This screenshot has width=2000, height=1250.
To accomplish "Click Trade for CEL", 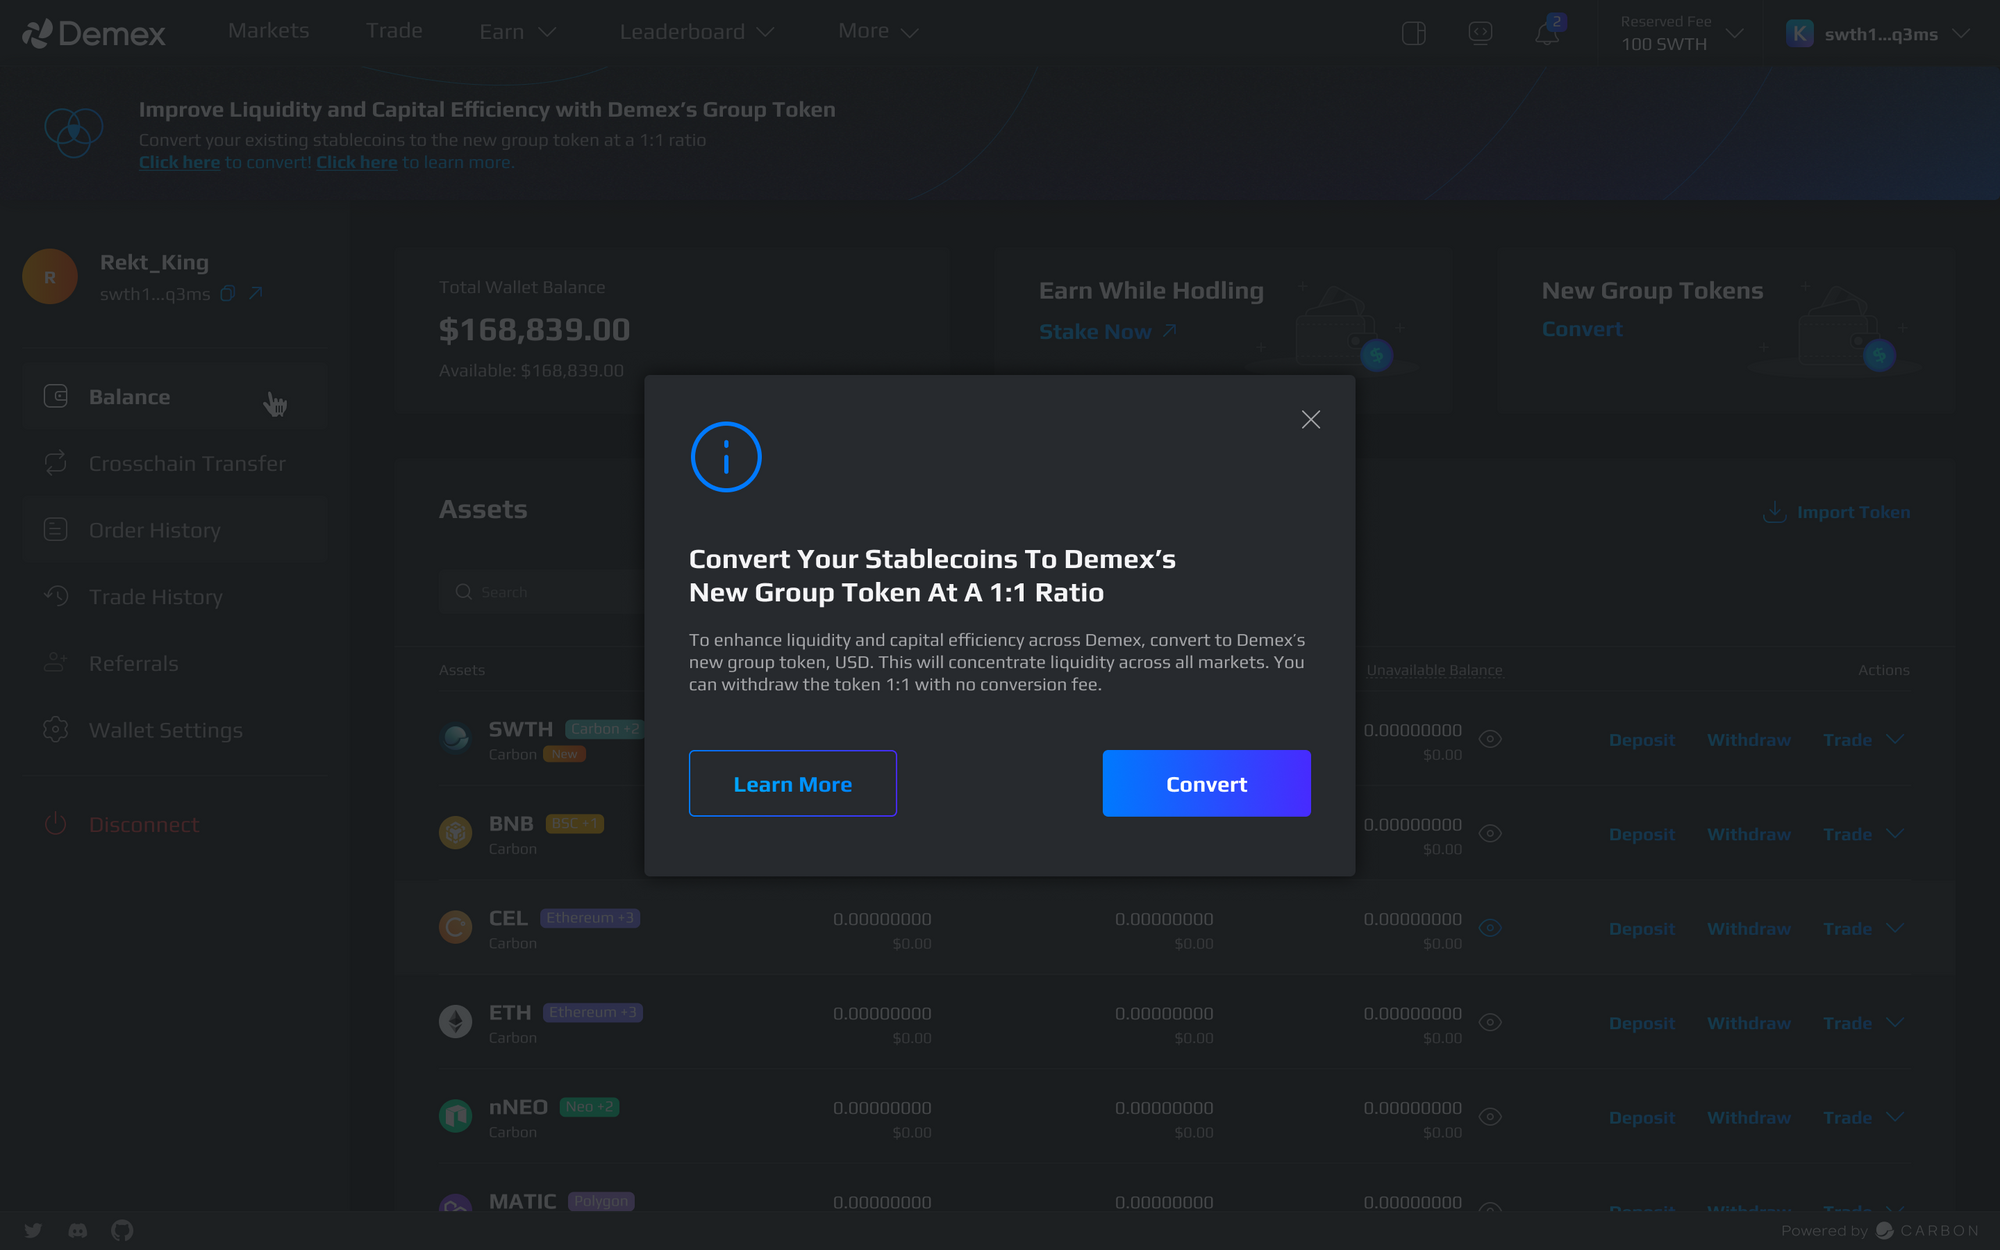I will pos(1847,929).
